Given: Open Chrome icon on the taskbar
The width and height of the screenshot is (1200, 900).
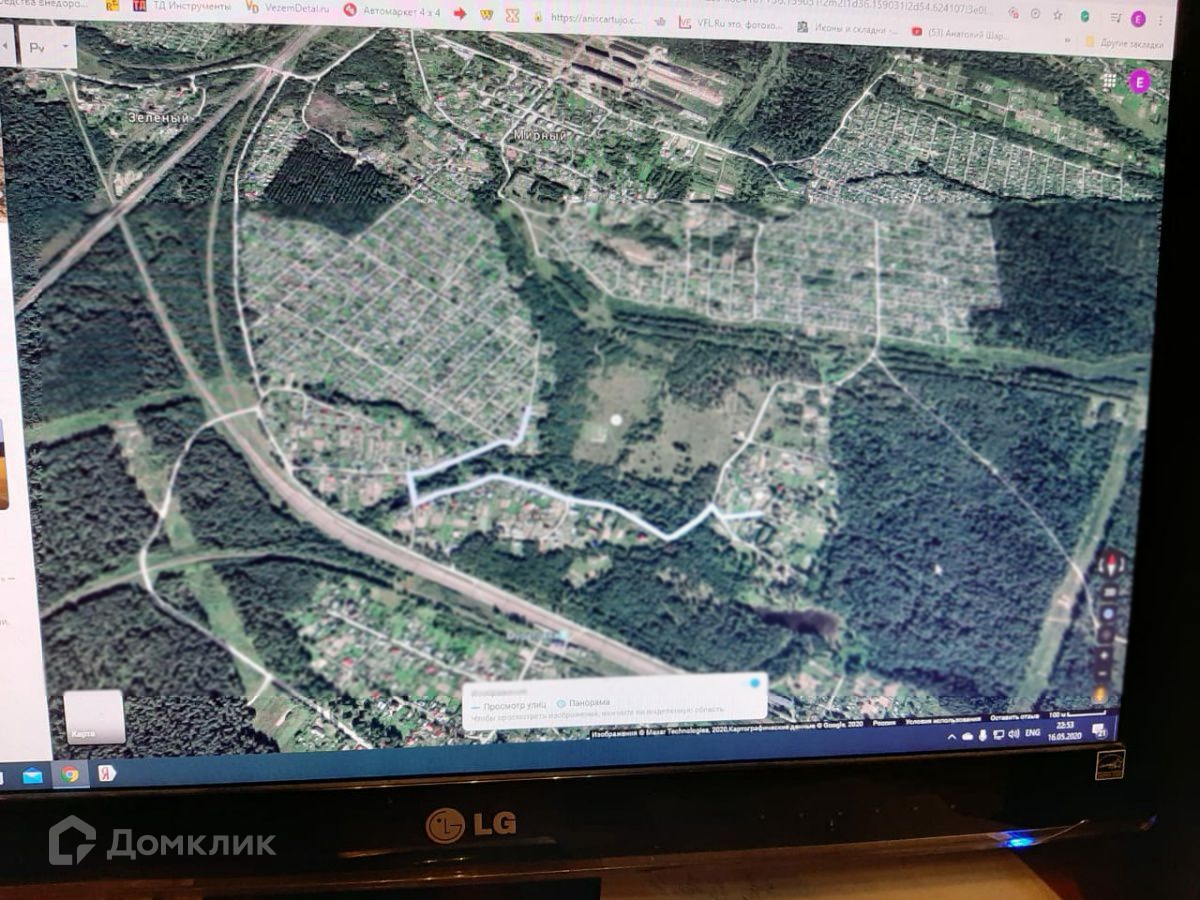Looking at the screenshot, I should (x=69, y=773).
